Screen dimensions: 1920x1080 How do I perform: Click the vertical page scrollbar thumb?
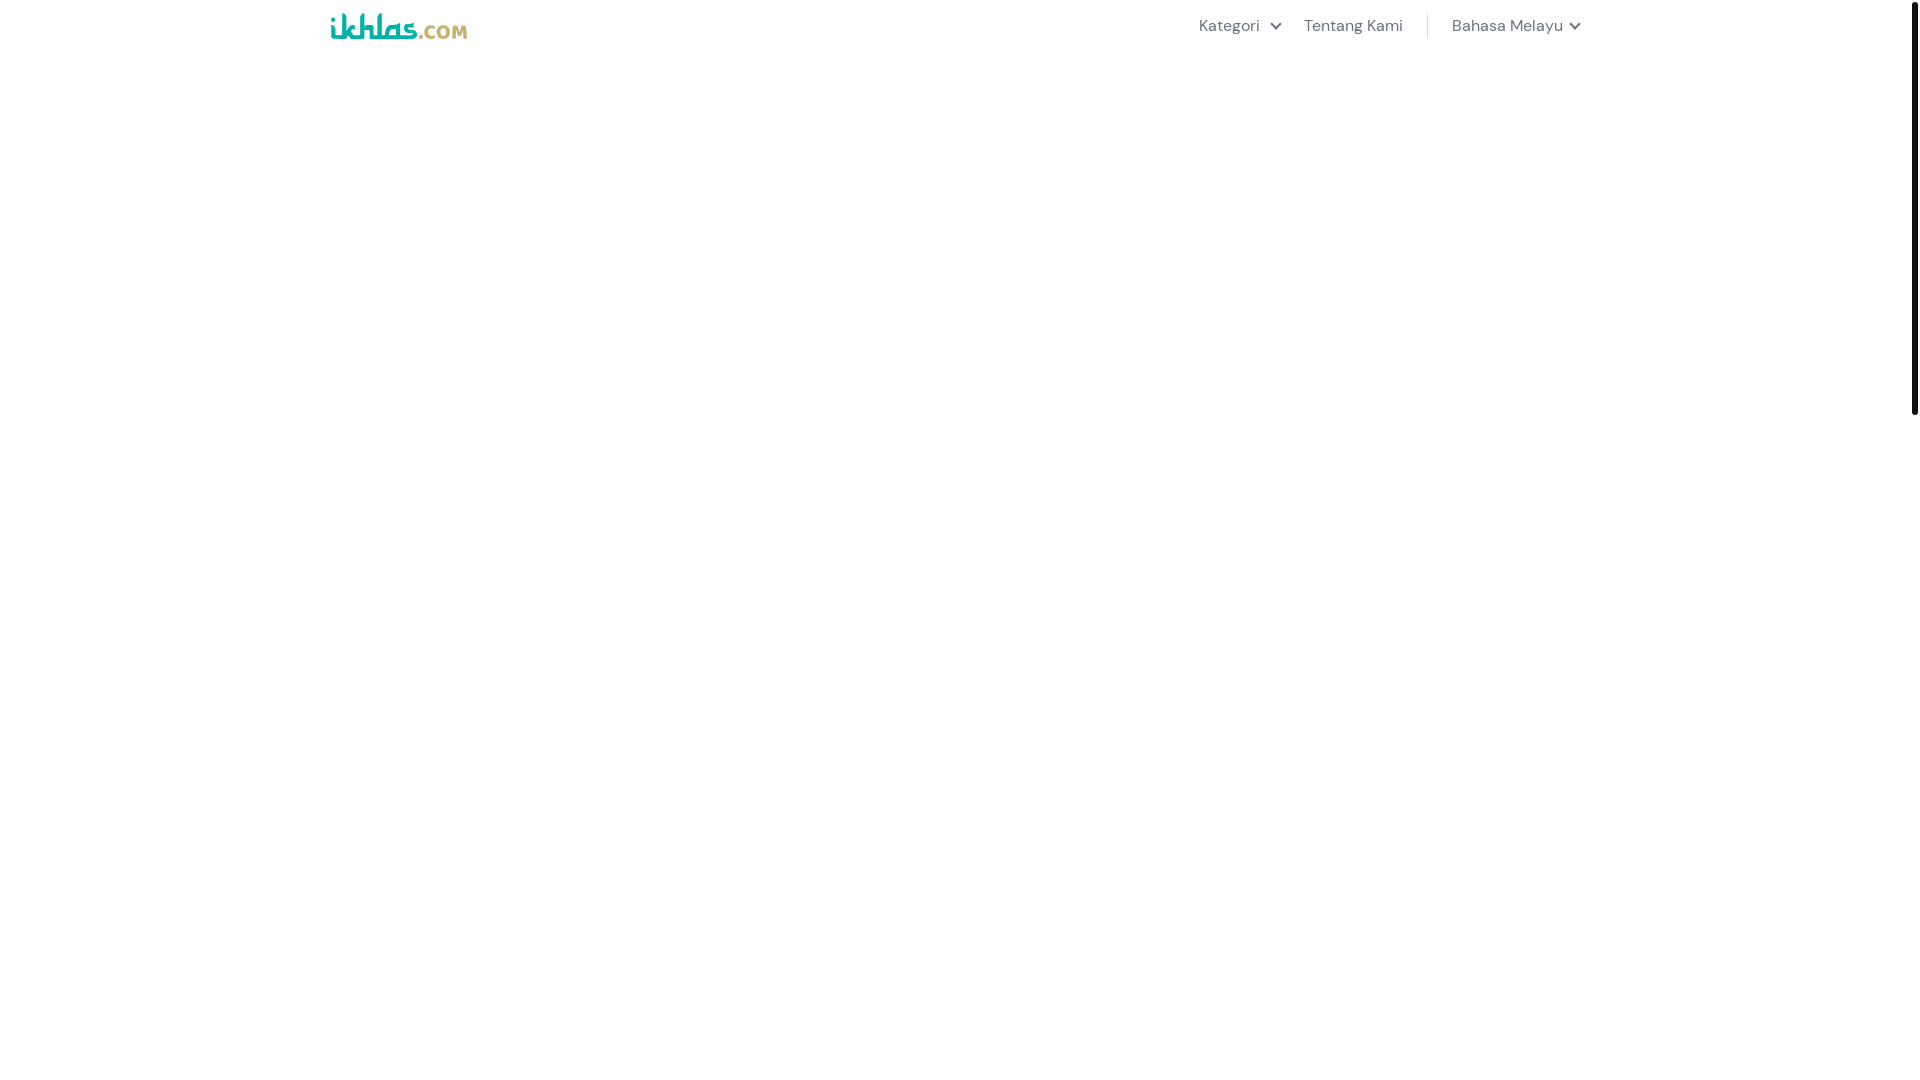click(1914, 207)
